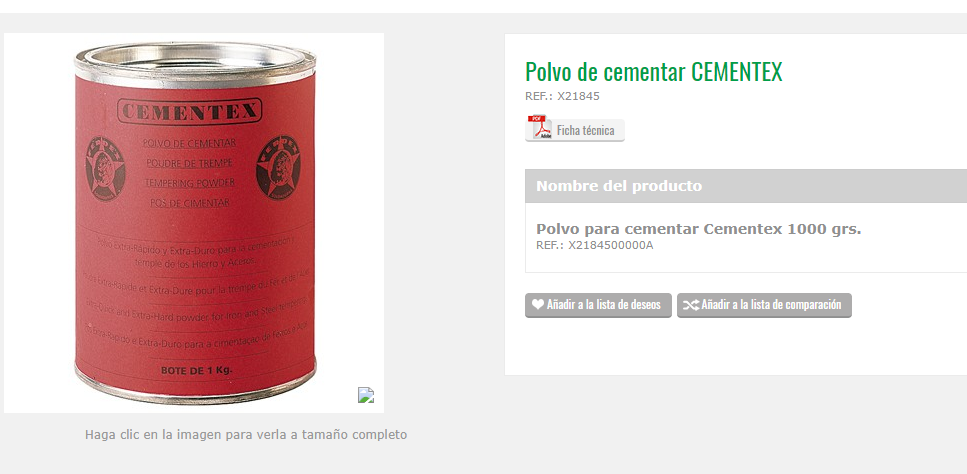Image resolution: width=967 pixels, height=474 pixels.
Task: Click the REF.: X21845 reference text
Action: 562,96
